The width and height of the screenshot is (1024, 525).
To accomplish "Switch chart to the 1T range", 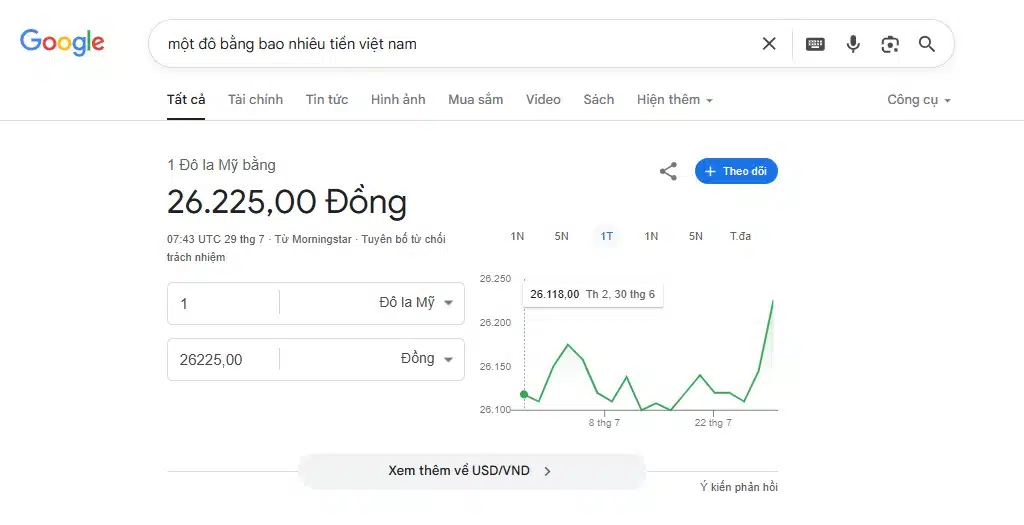I will 606,236.
